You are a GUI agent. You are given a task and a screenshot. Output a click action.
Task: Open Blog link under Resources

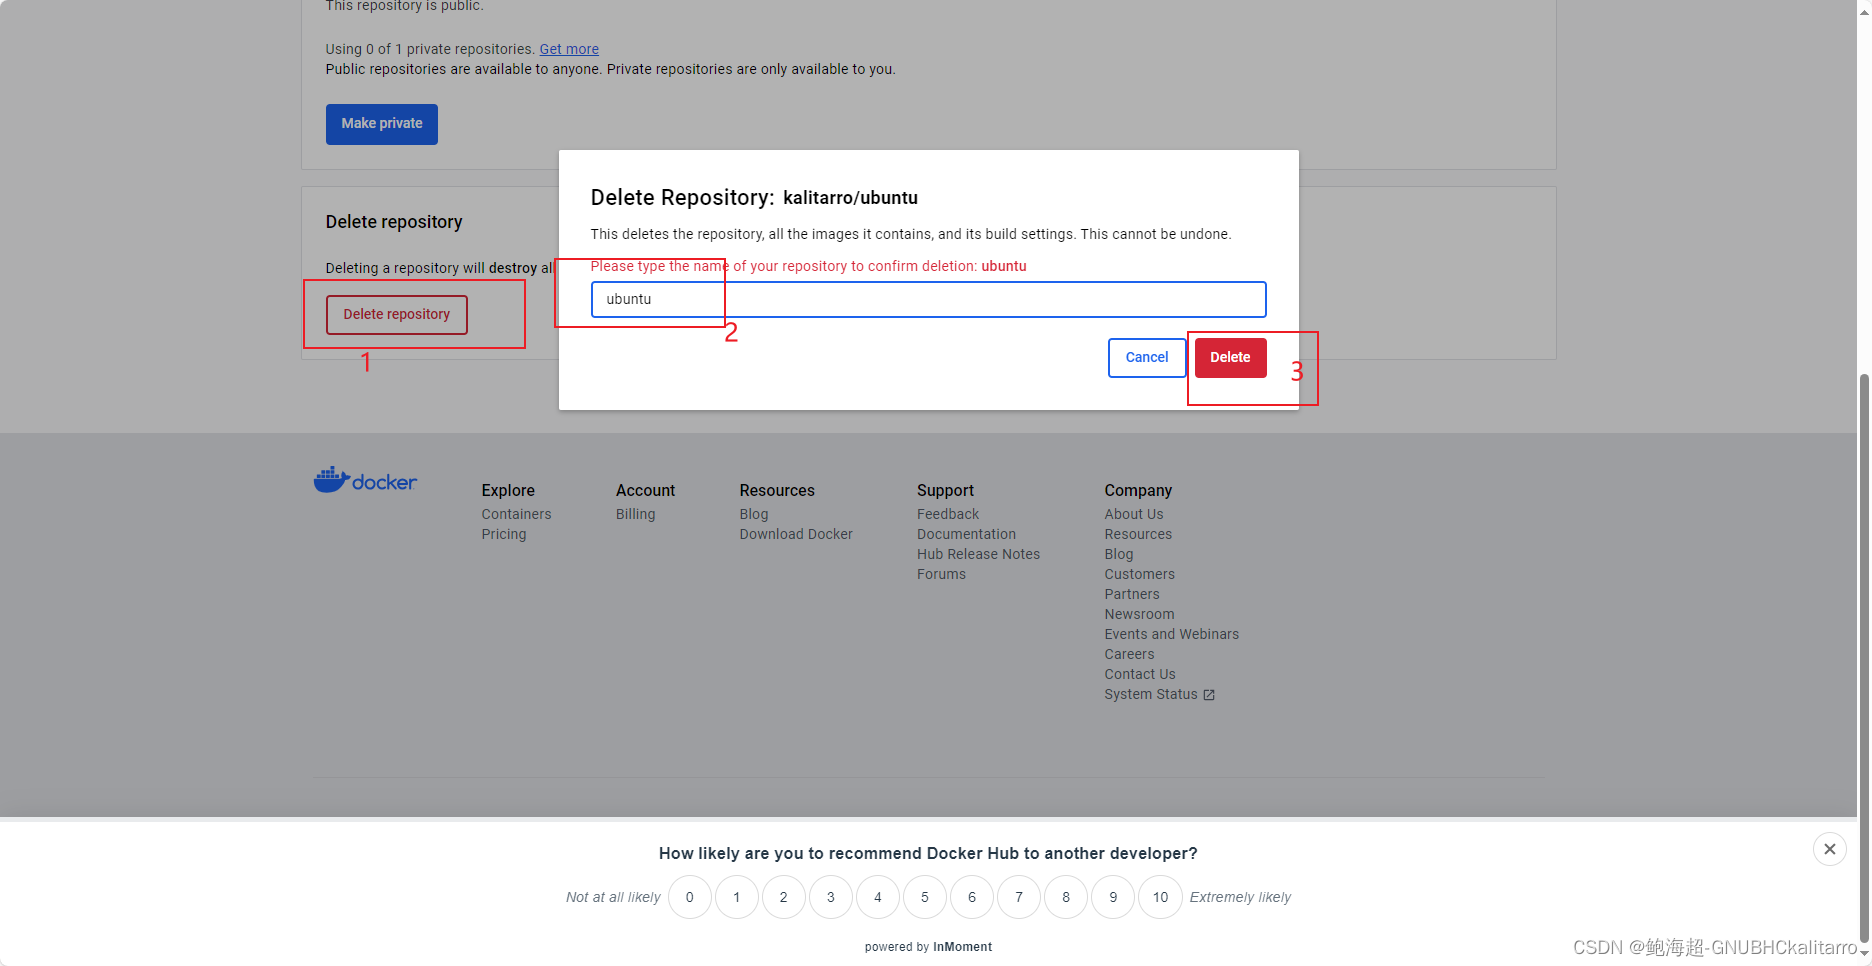point(754,514)
